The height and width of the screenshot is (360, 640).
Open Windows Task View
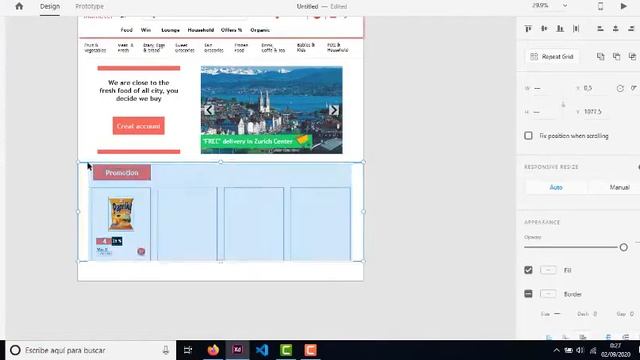tap(188, 350)
